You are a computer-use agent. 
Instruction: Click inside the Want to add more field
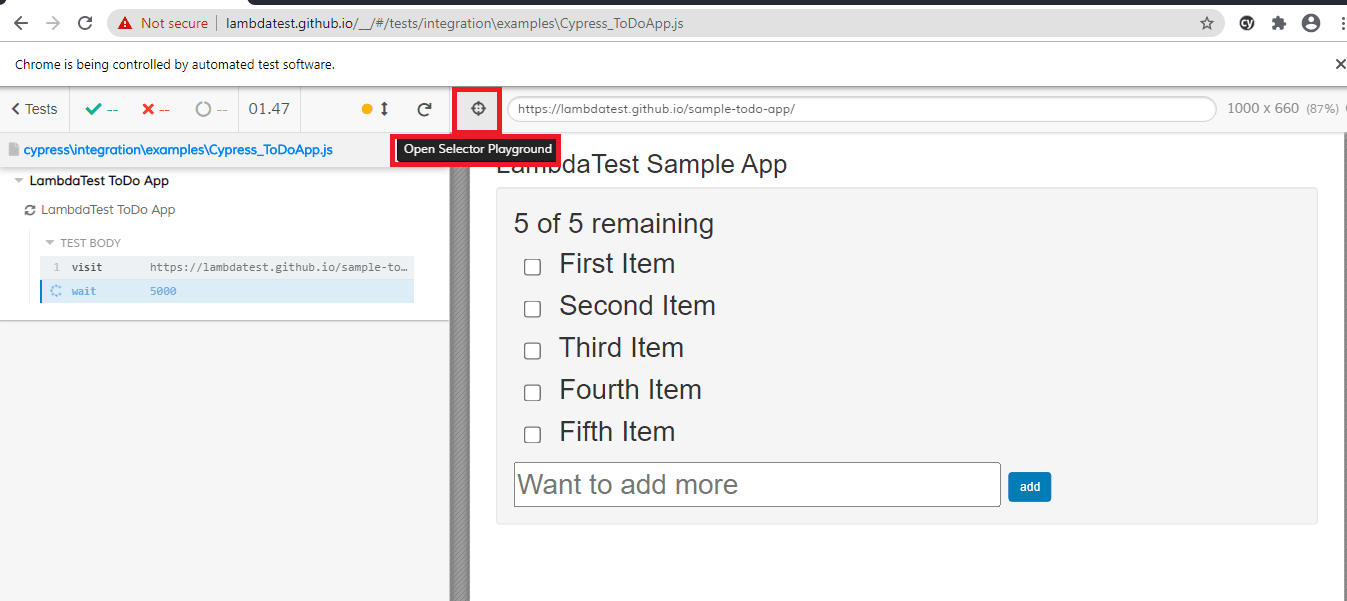(x=757, y=484)
